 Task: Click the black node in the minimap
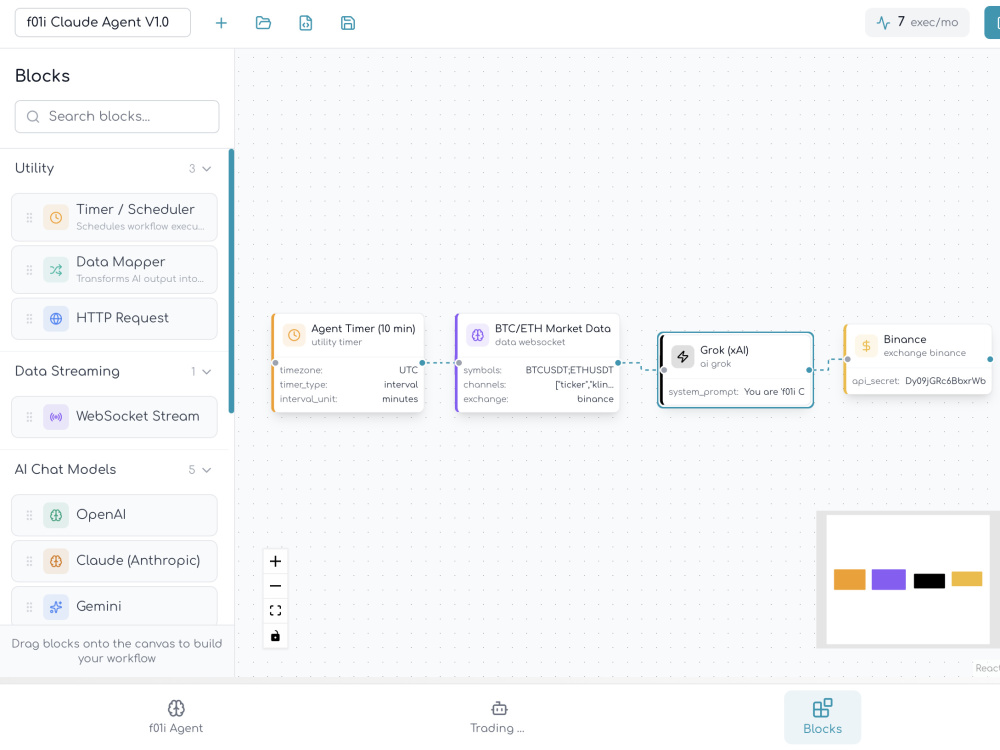929,581
